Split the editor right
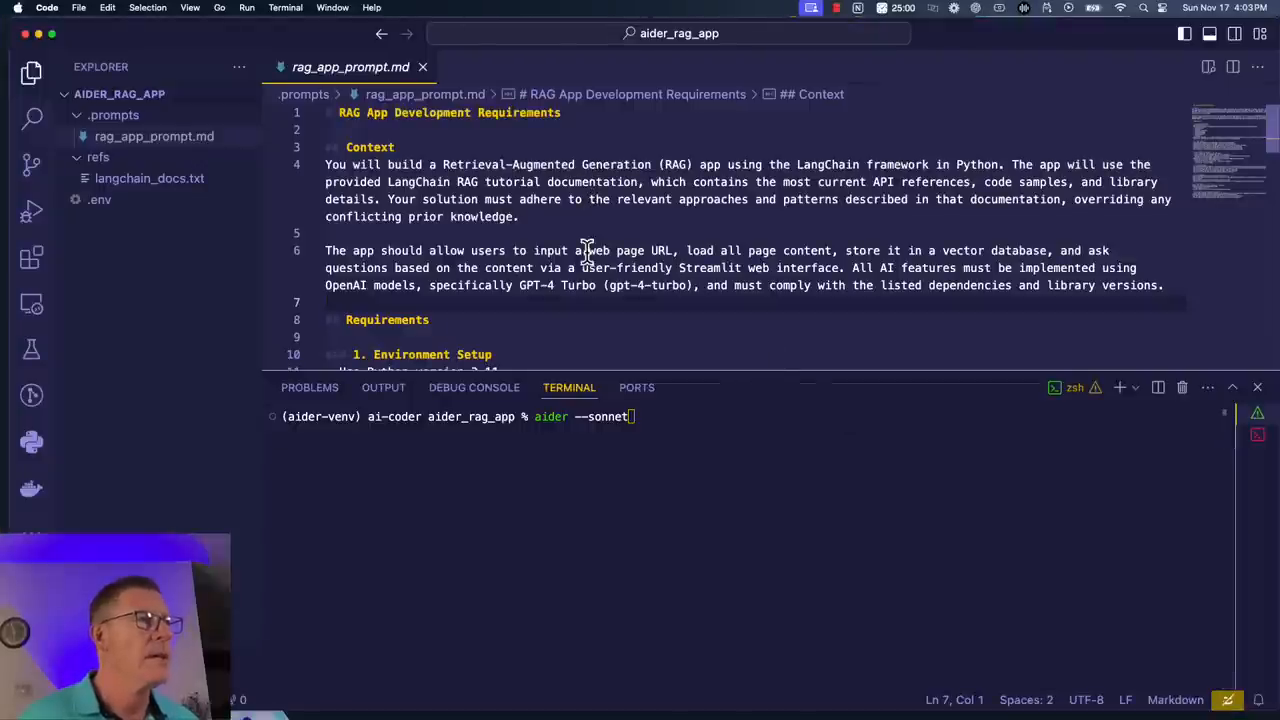 [x=1233, y=67]
